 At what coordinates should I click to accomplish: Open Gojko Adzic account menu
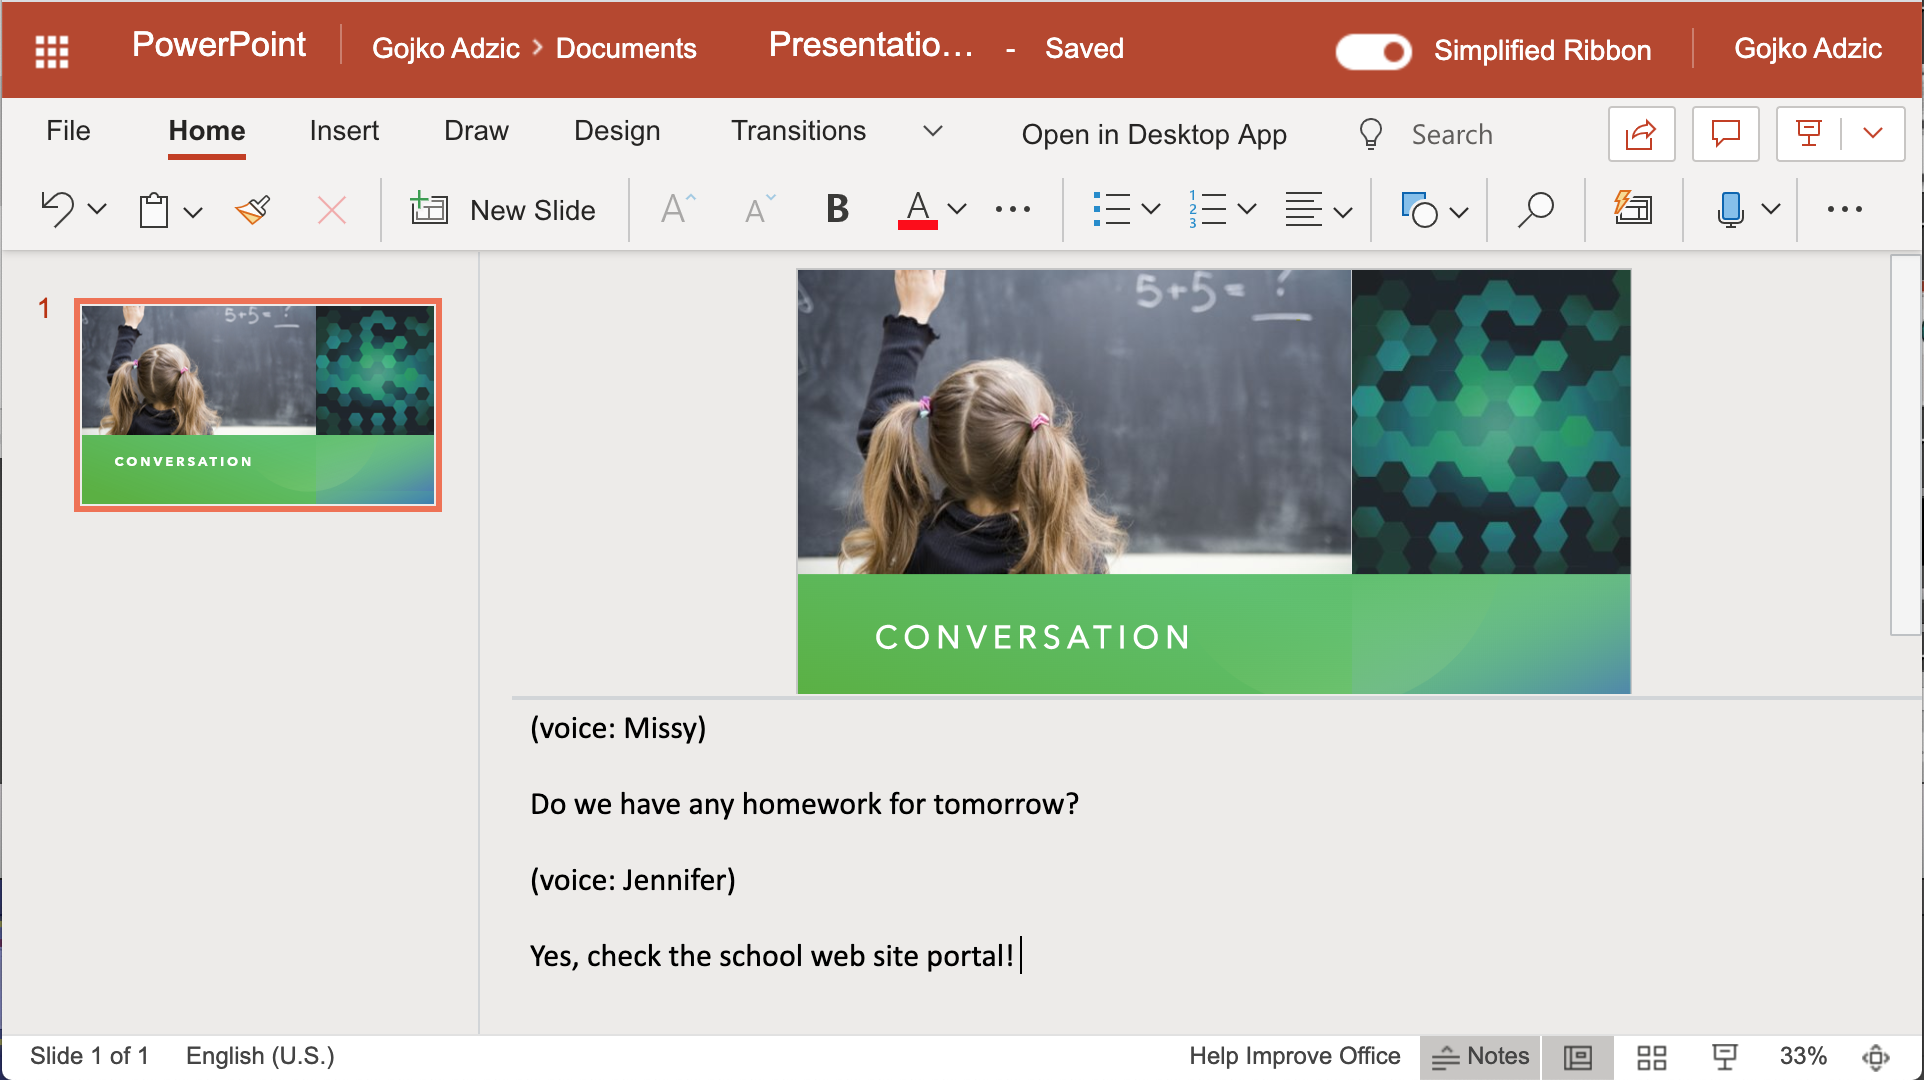tap(1808, 49)
